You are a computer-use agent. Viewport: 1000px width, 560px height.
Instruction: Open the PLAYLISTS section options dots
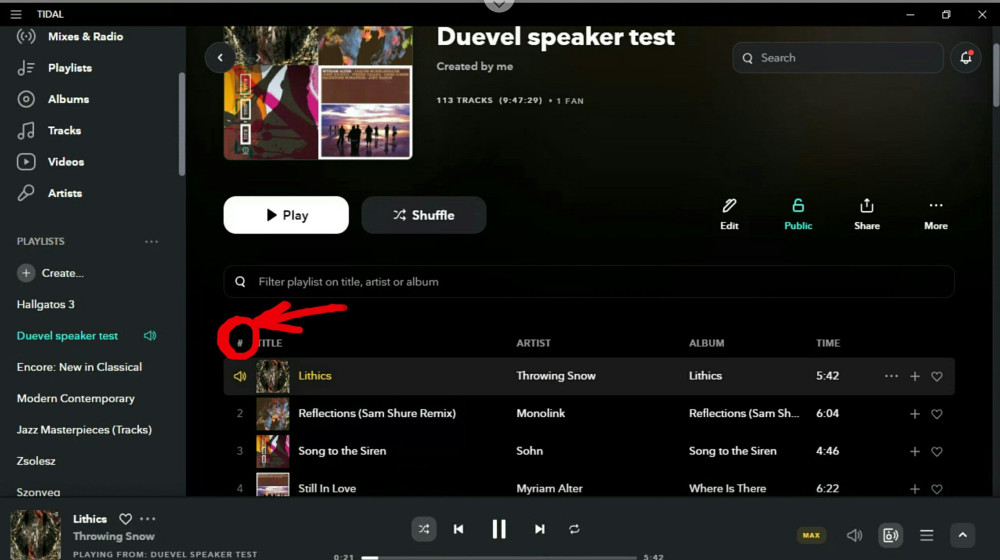pyautogui.click(x=151, y=242)
